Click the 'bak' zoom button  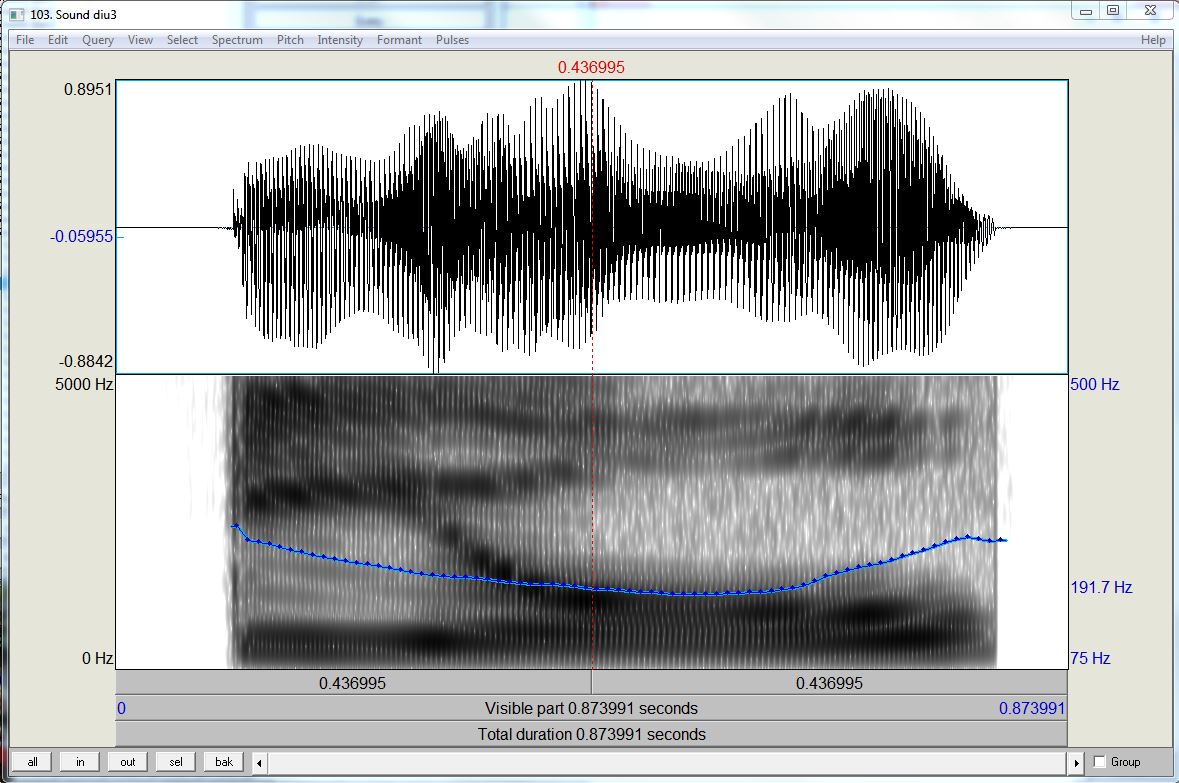tap(224, 762)
